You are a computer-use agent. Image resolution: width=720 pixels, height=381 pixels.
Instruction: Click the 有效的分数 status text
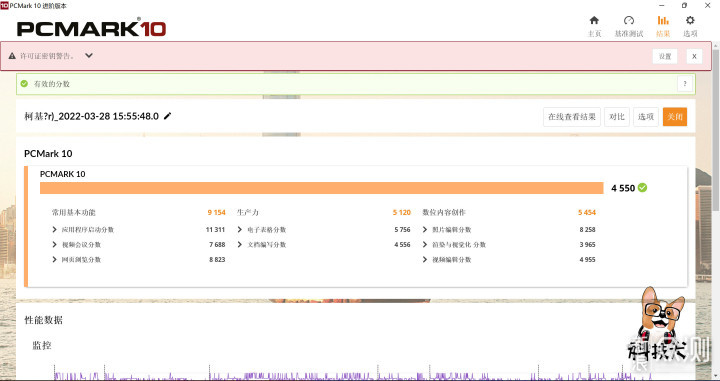pyautogui.click(x=51, y=84)
